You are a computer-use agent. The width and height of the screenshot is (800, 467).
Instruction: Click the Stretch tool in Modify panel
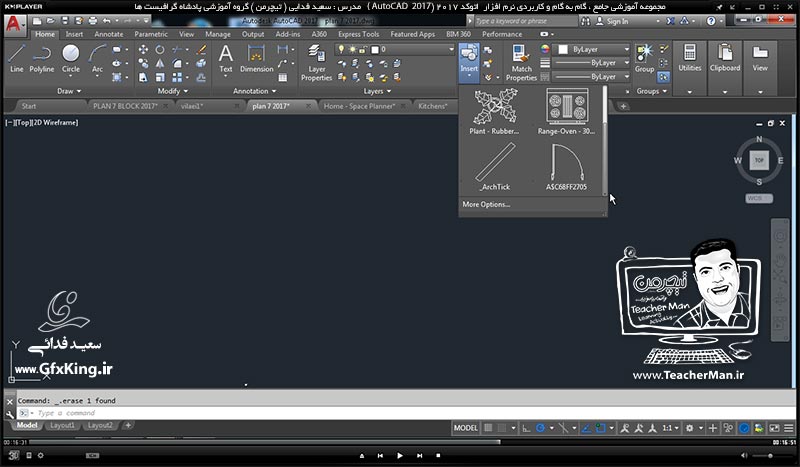(143, 78)
